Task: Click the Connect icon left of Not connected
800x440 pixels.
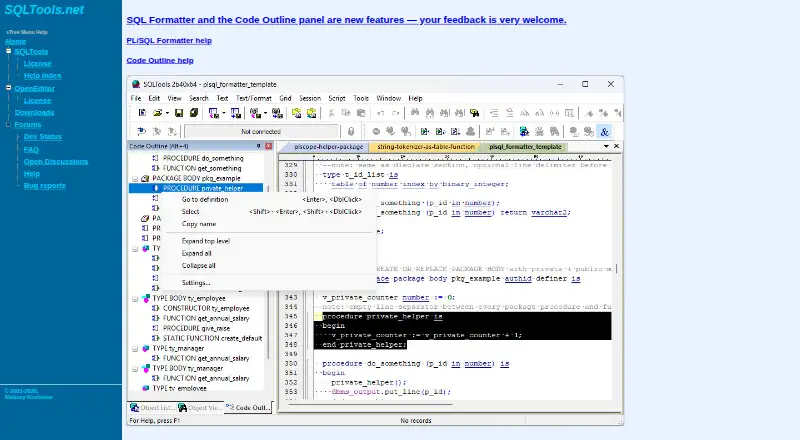Action: click(x=142, y=132)
